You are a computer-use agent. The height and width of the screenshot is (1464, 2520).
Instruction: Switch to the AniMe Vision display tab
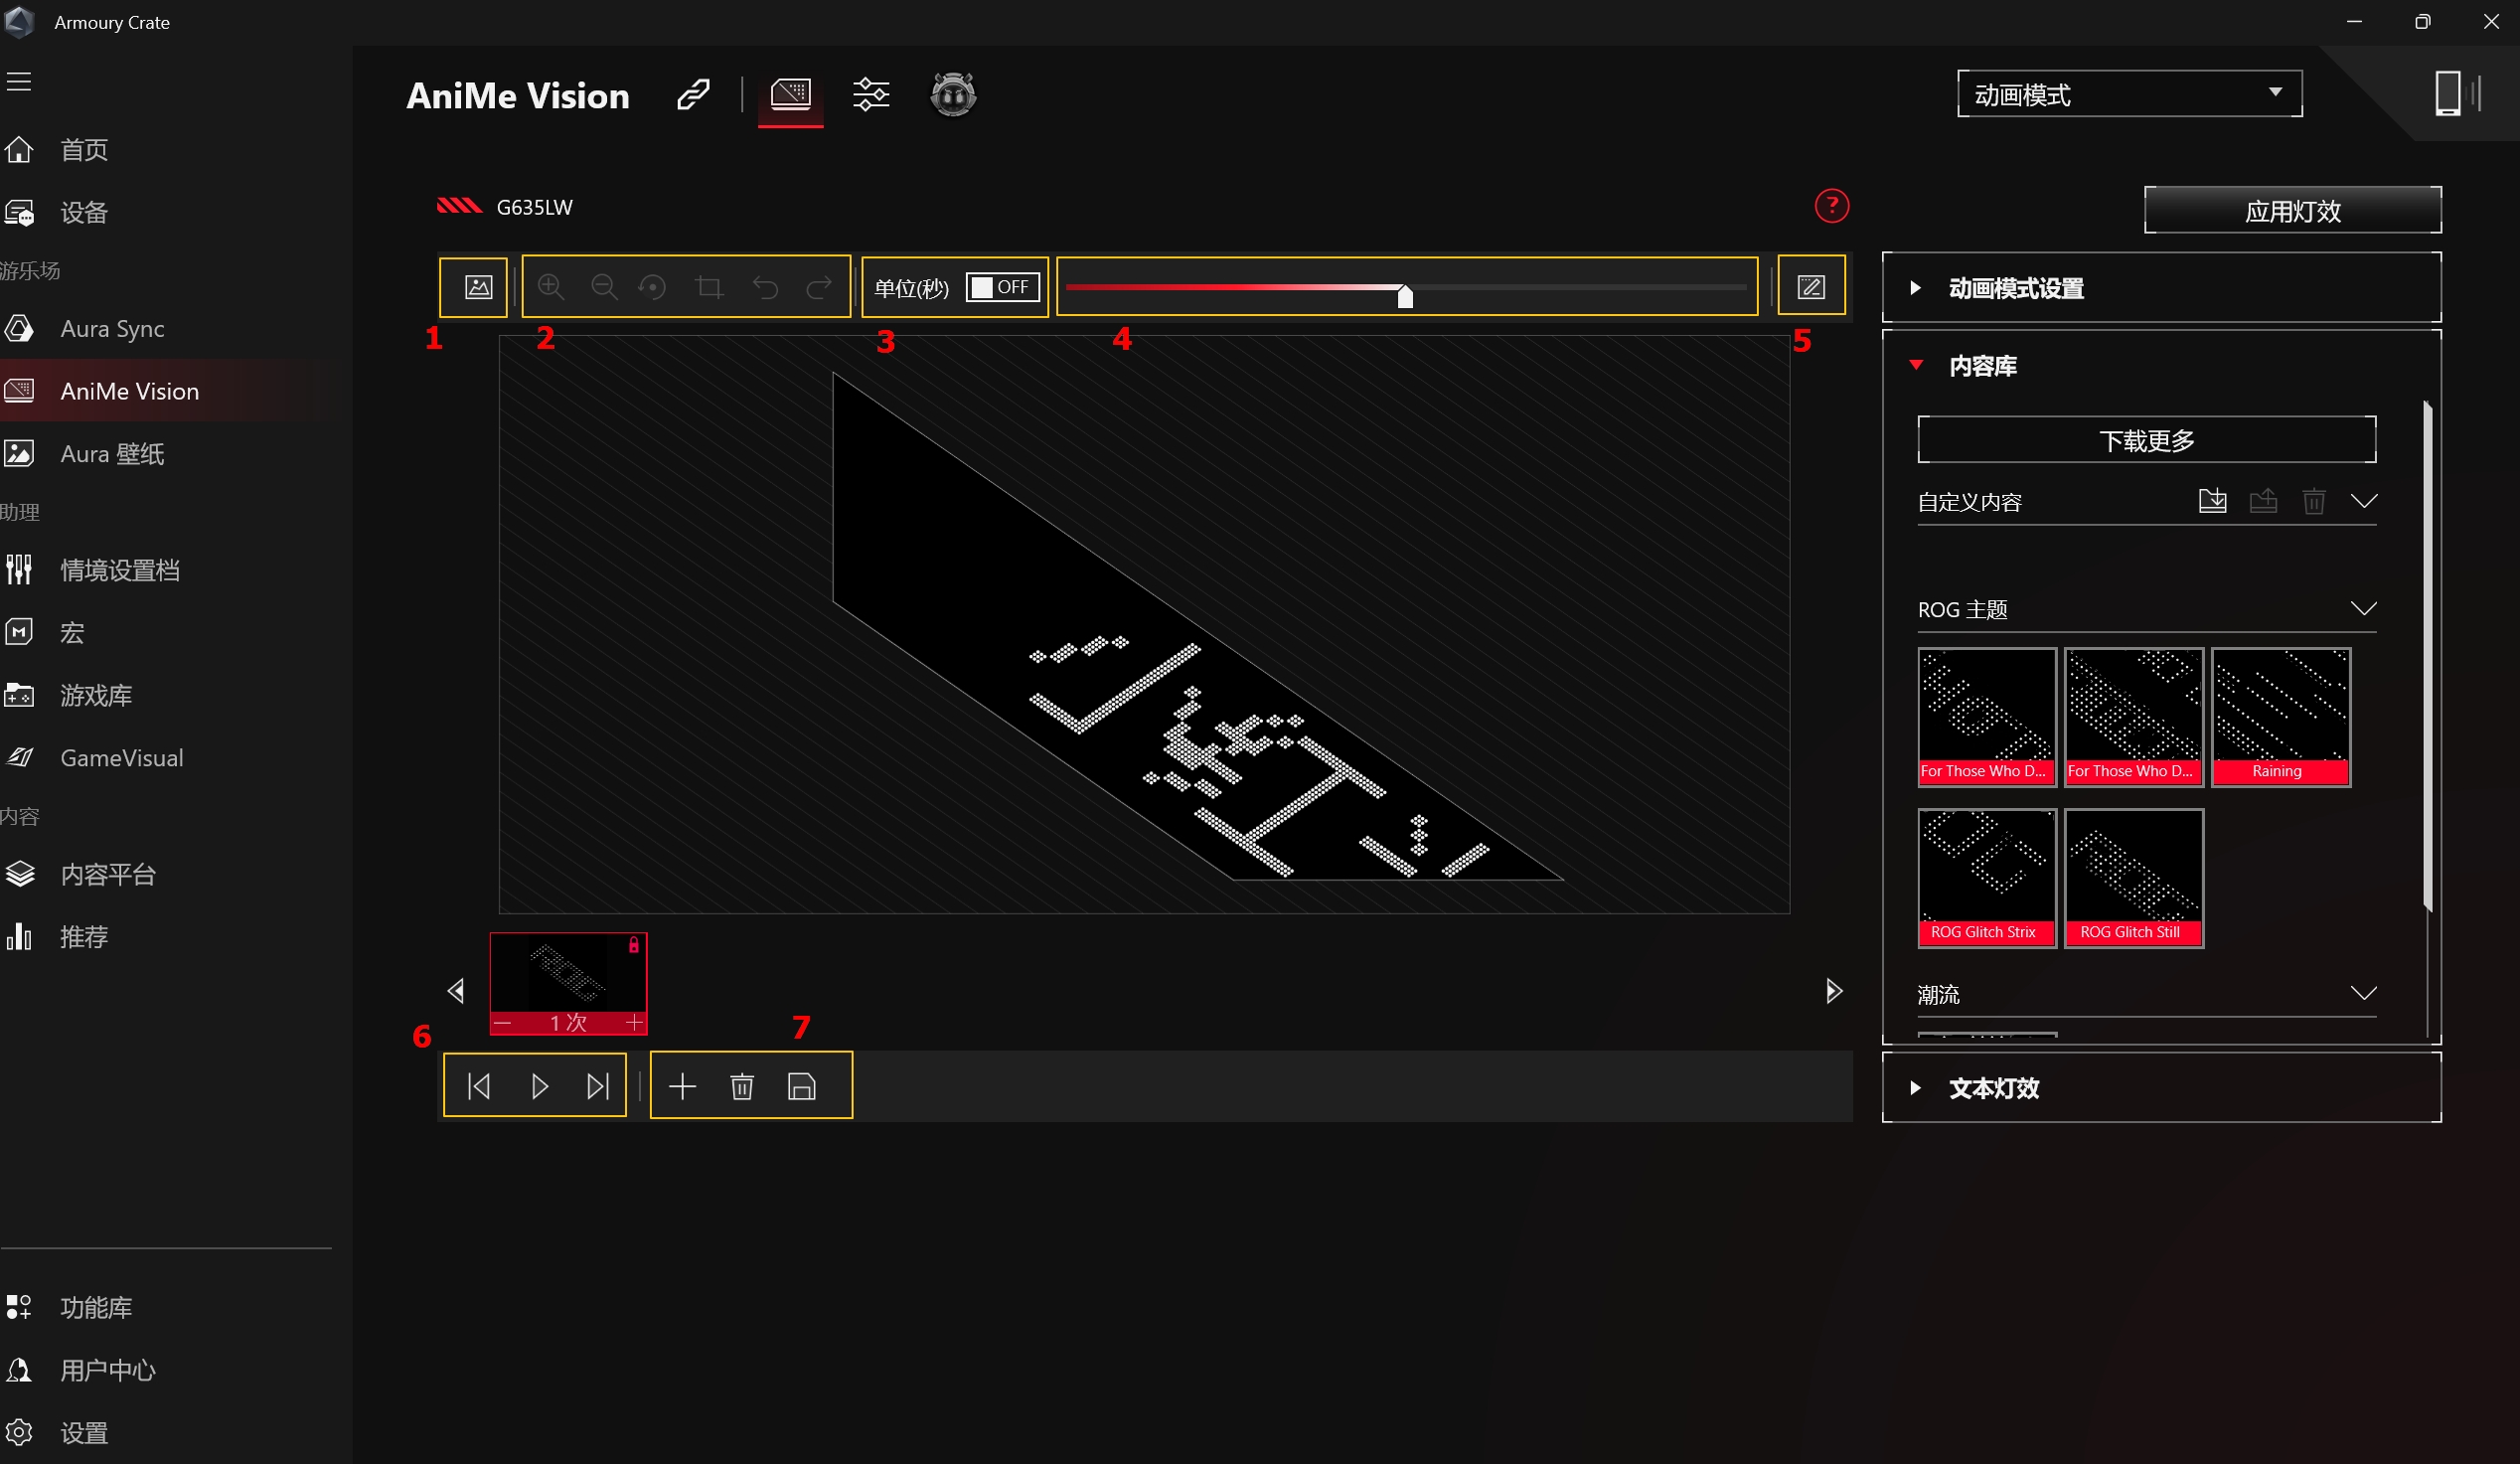pyautogui.click(x=791, y=95)
